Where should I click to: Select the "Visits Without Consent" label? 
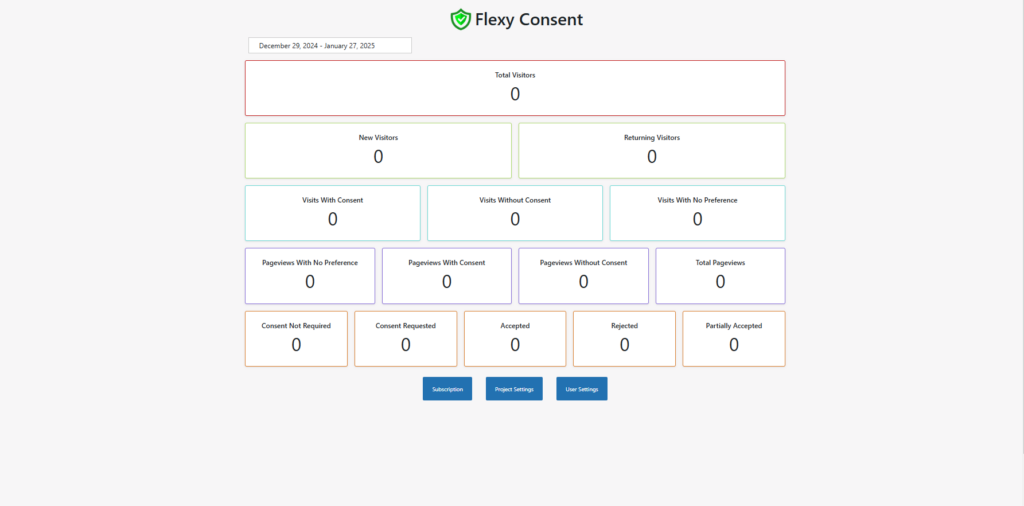515,200
